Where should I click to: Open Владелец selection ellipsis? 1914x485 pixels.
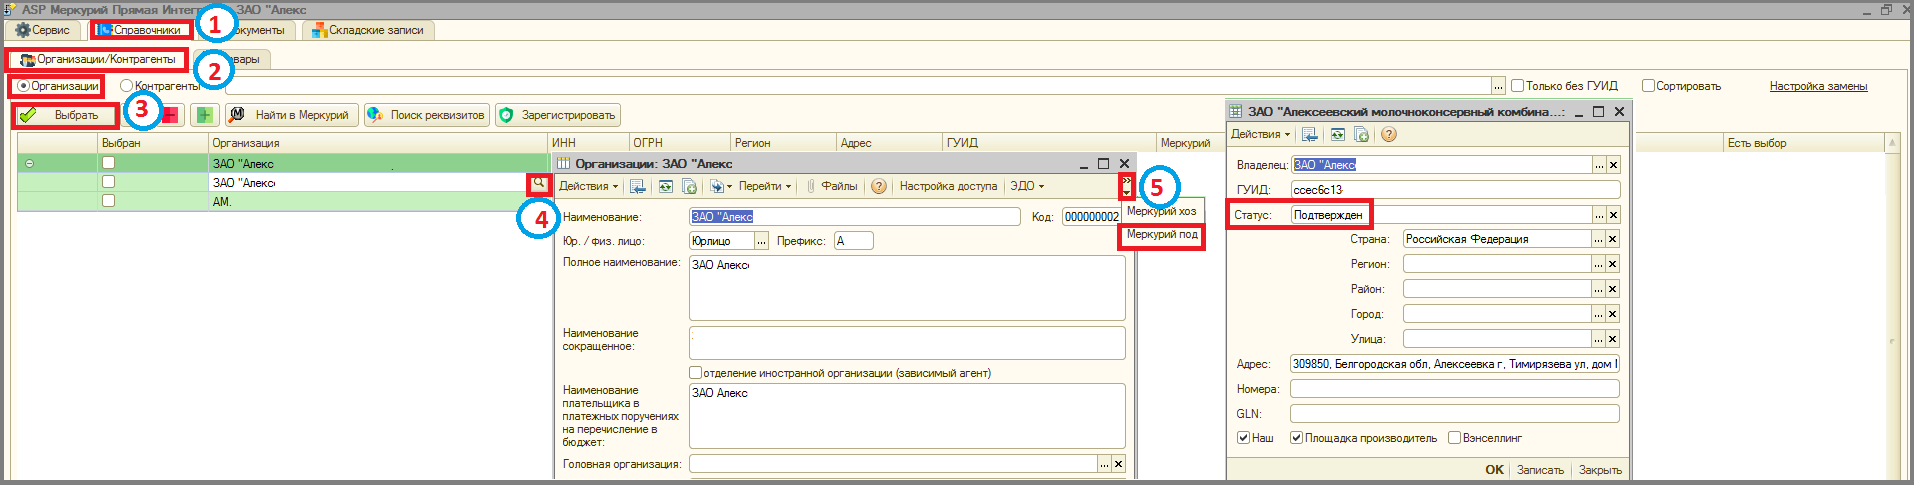pos(1598,164)
